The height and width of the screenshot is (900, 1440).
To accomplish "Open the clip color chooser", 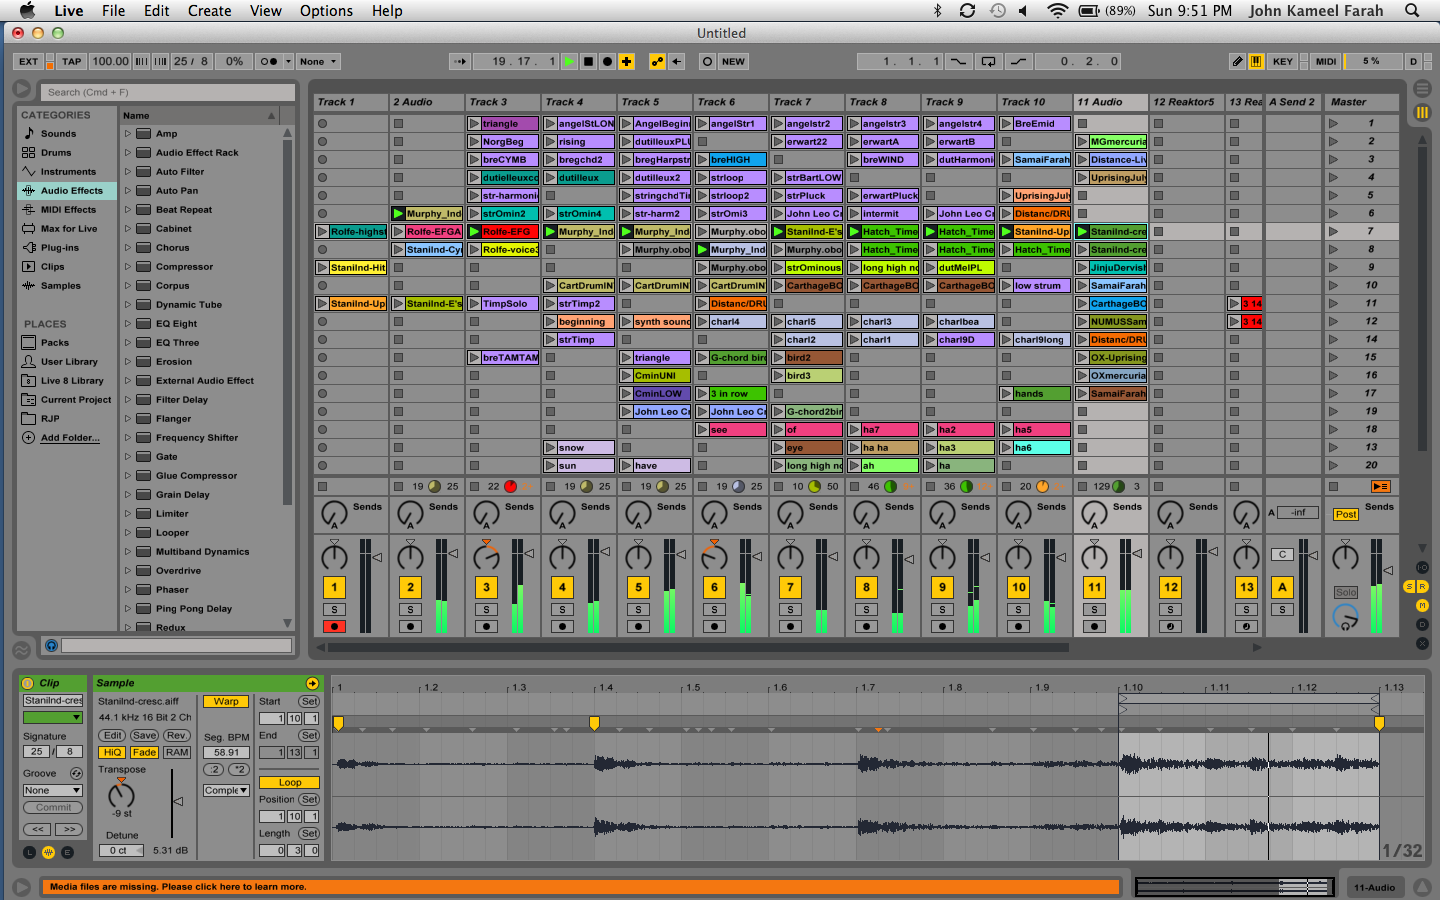I will pyautogui.click(x=53, y=718).
